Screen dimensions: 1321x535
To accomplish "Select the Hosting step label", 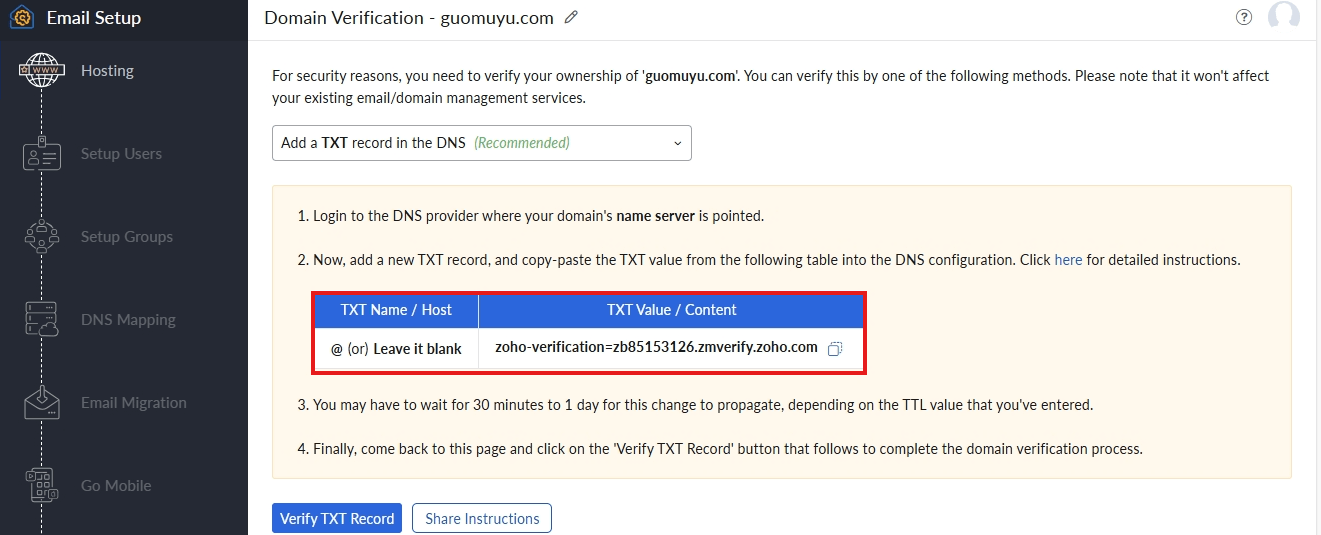I will tap(107, 71).
